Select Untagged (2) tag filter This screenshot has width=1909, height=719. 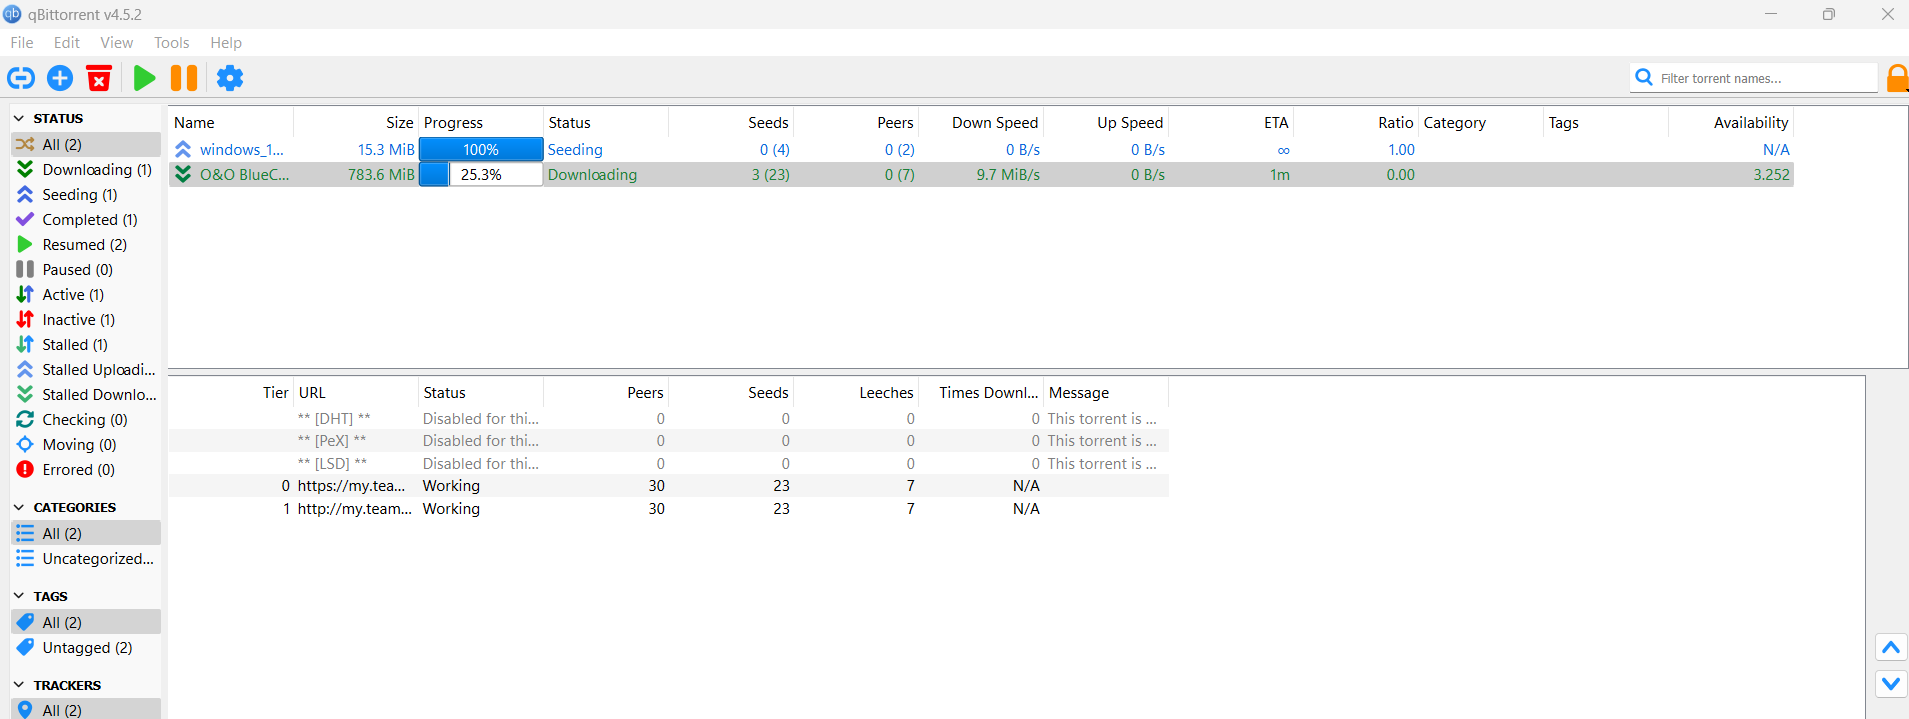coord(86,647)
